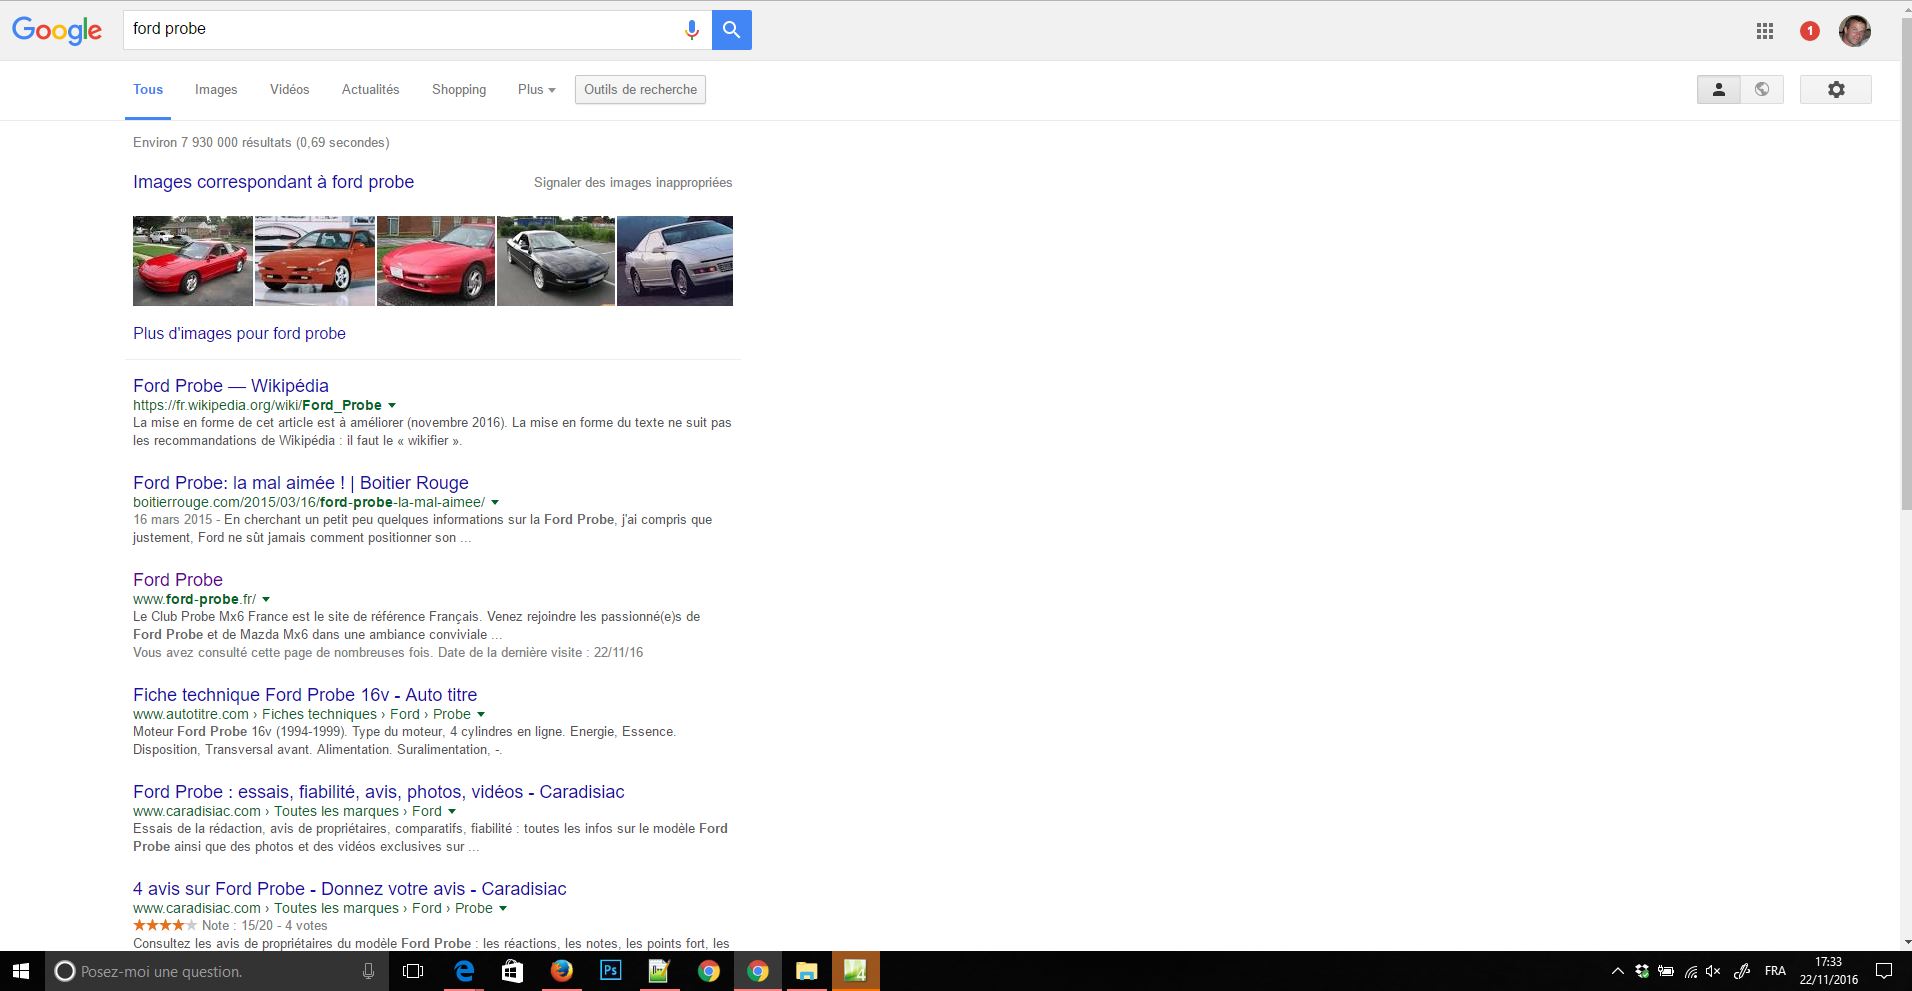This screenshot has width=1912, height=991.
Task: Open white Ford Probe thumbnail
Action: click(x=675, y=260)
